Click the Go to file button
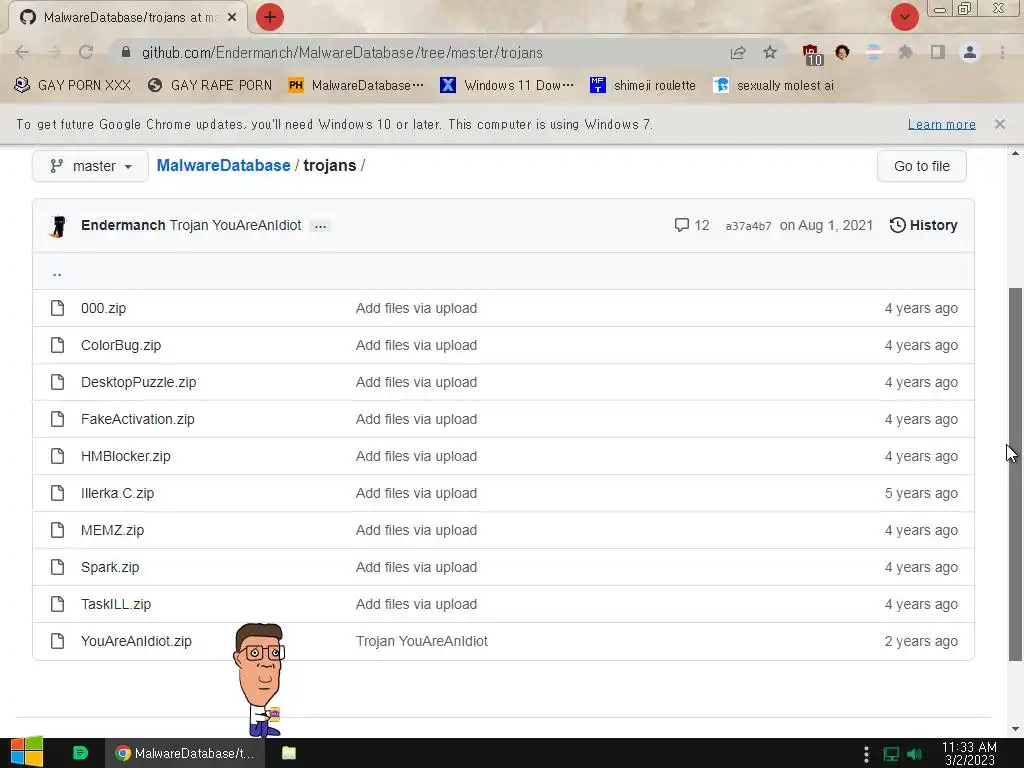The height and width of the screenshot is (768, 1024). point(921,166)
